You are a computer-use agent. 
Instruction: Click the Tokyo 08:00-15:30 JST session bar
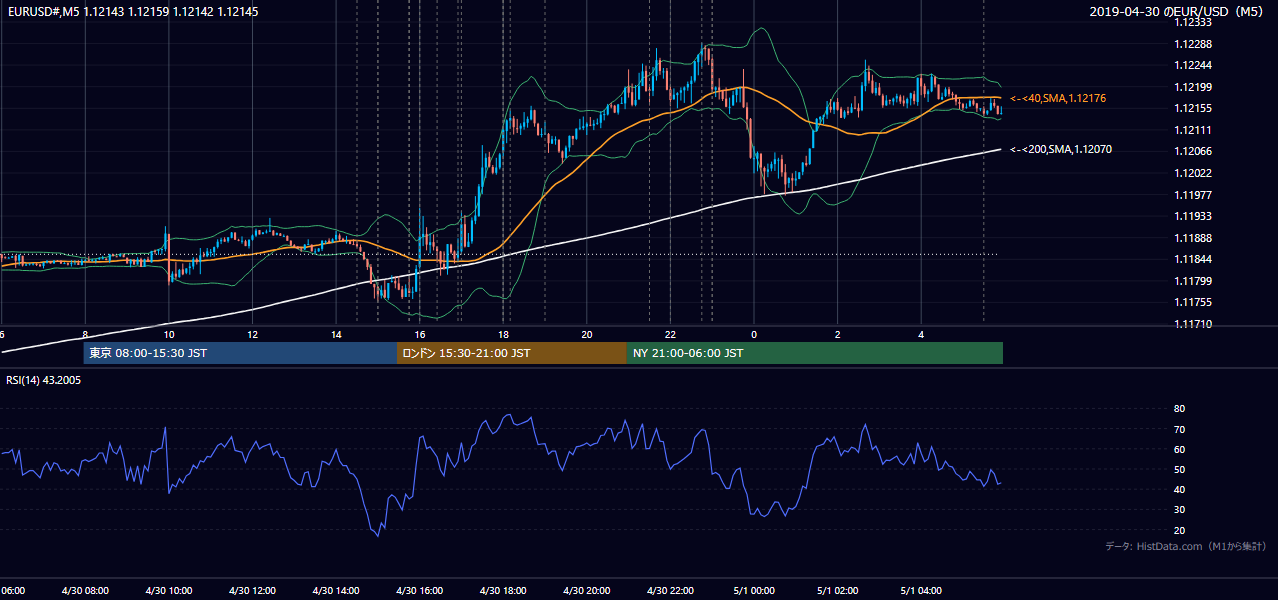pyautogui.click(x=240, y=353)
